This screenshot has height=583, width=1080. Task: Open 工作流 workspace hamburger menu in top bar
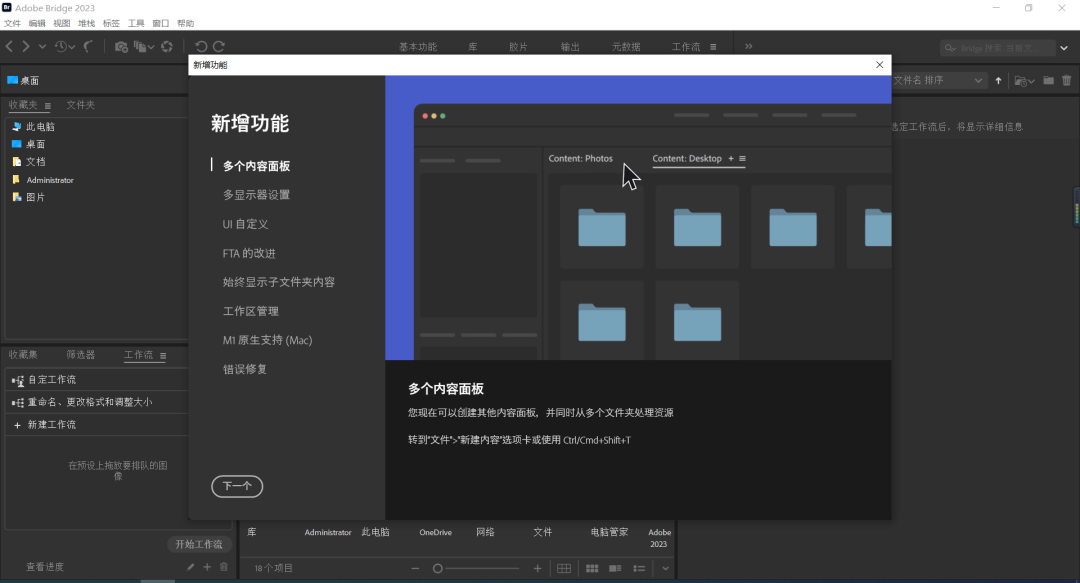713,47
